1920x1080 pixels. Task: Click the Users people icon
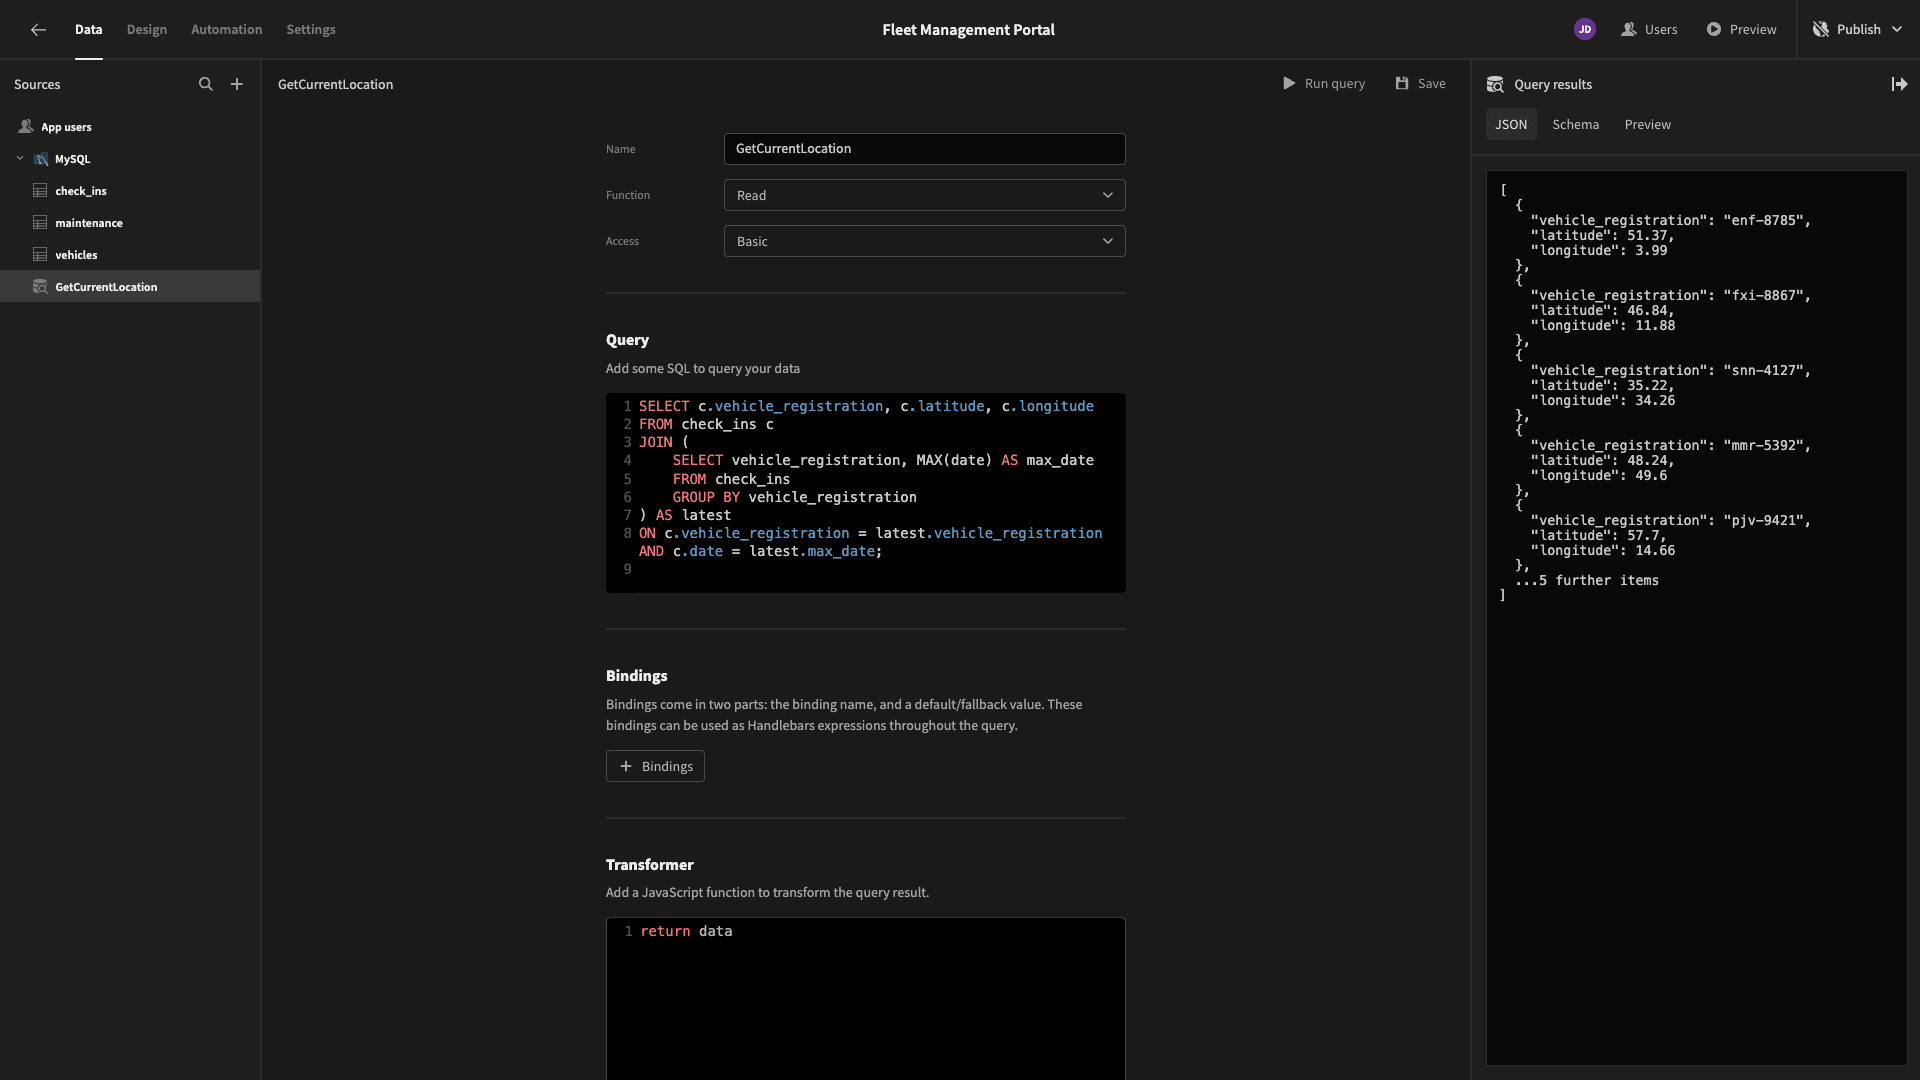click(x=1629, y=30)
